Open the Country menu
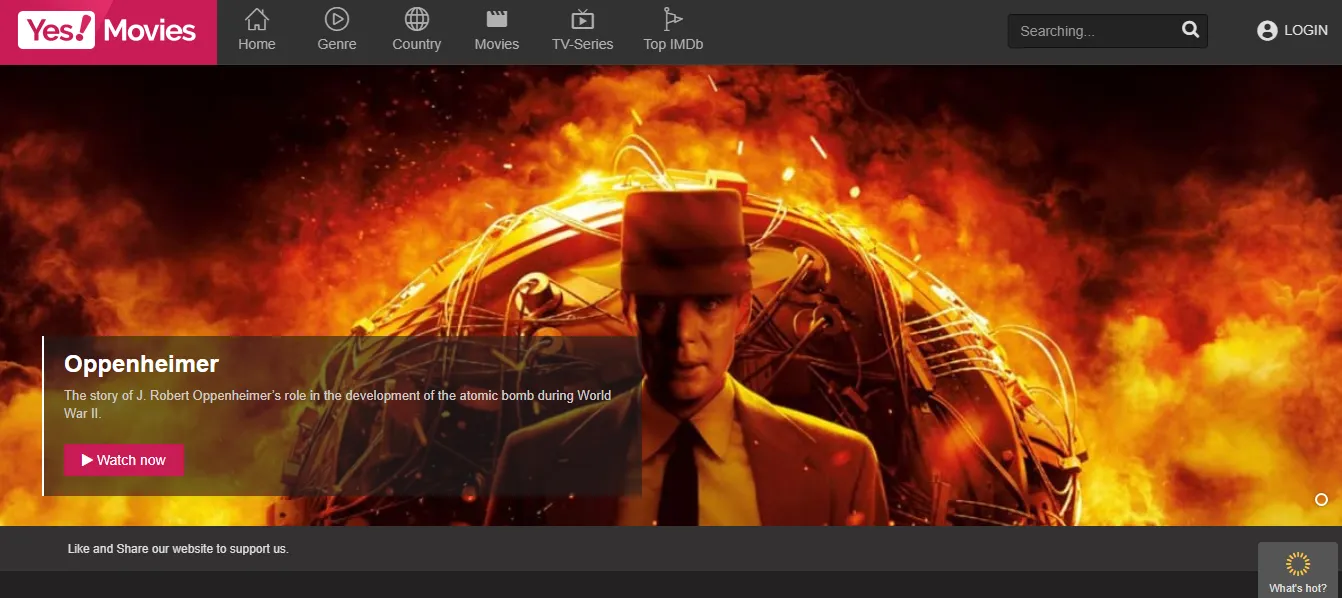The image size is (1342, 598). tap(417, 32)
